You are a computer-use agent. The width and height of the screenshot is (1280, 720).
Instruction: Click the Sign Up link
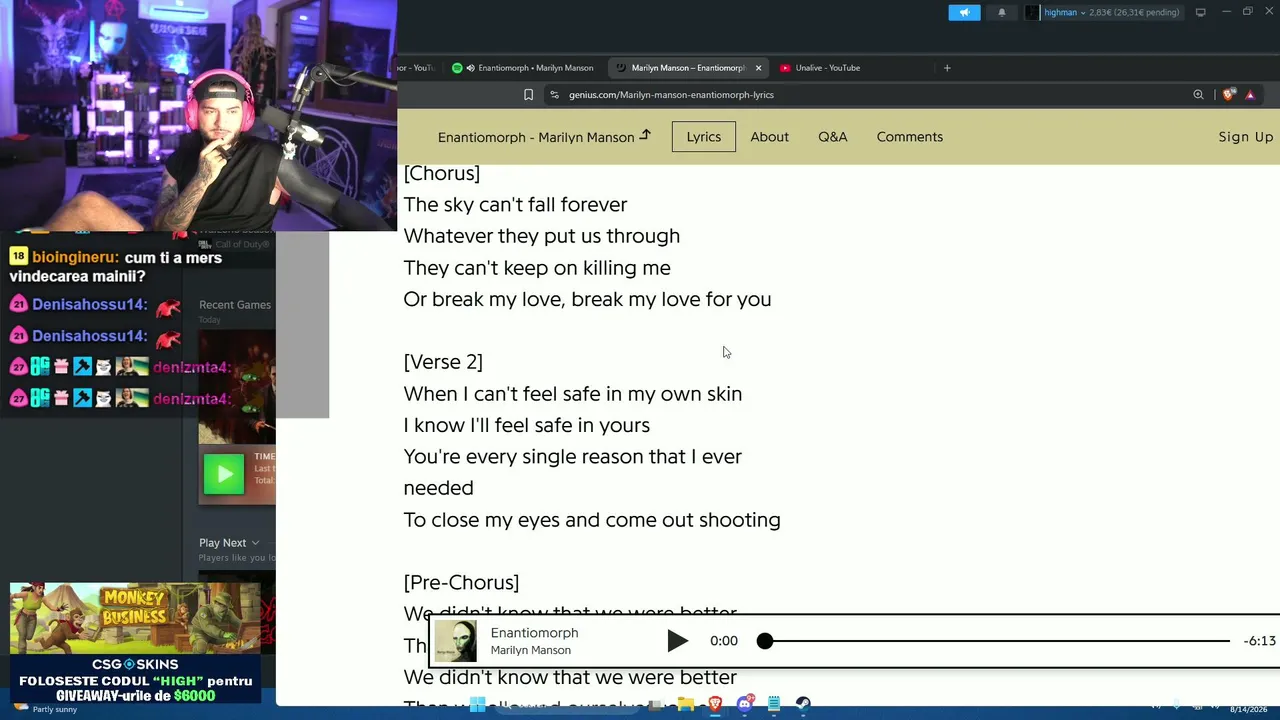tap(1246, 137)
